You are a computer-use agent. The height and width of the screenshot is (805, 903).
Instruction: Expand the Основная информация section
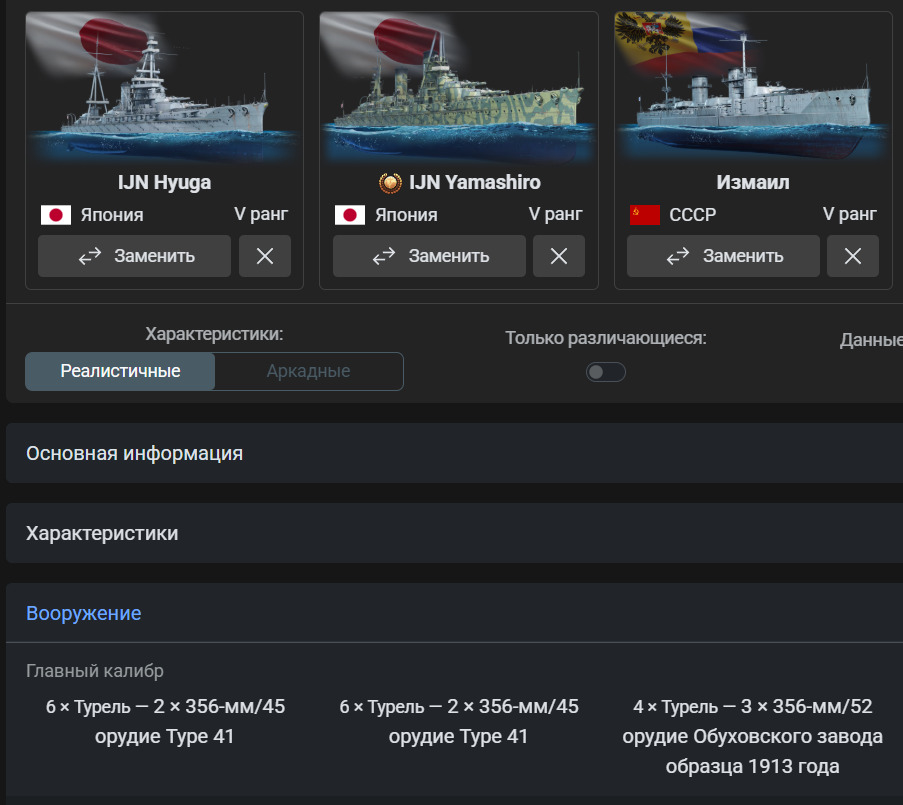coord(134,453)
